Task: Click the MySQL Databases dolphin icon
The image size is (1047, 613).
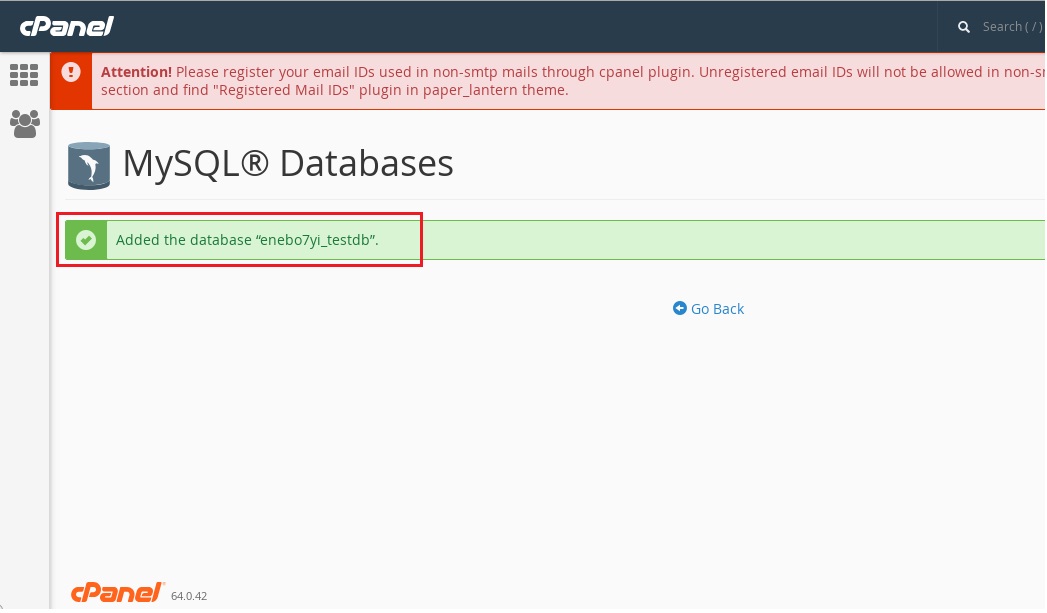Action: [x=89, y=166]
